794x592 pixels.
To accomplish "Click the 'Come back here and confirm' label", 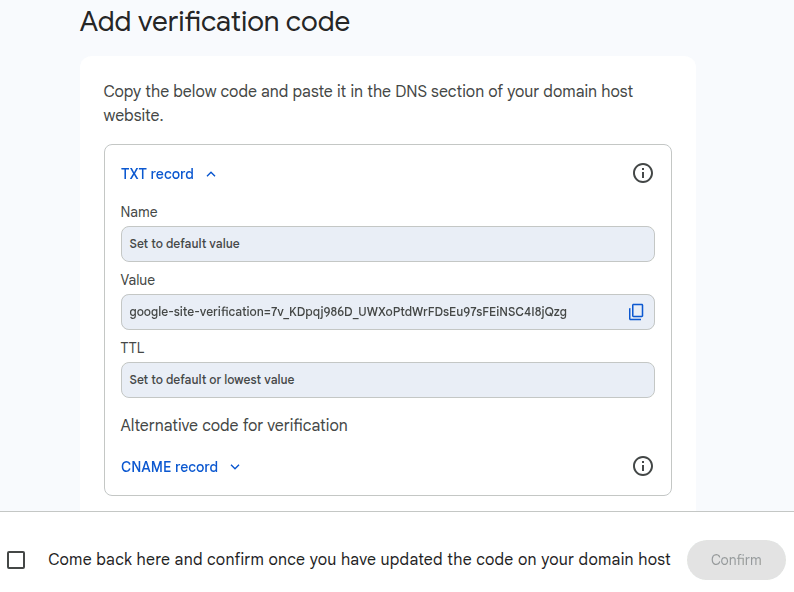I will point(359,559).
